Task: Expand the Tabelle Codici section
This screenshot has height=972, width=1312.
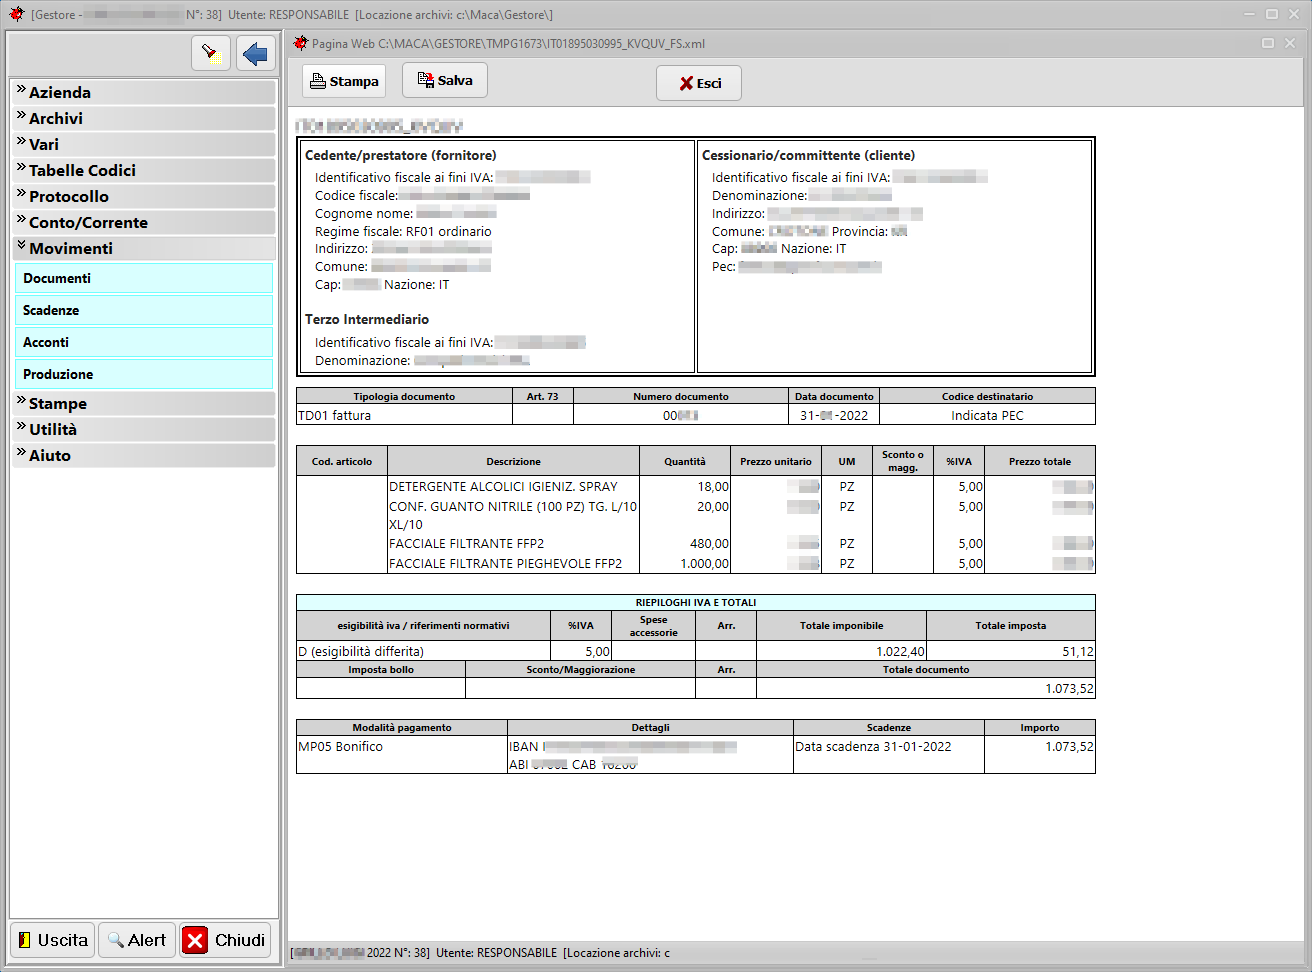Action: coord(143,170)
